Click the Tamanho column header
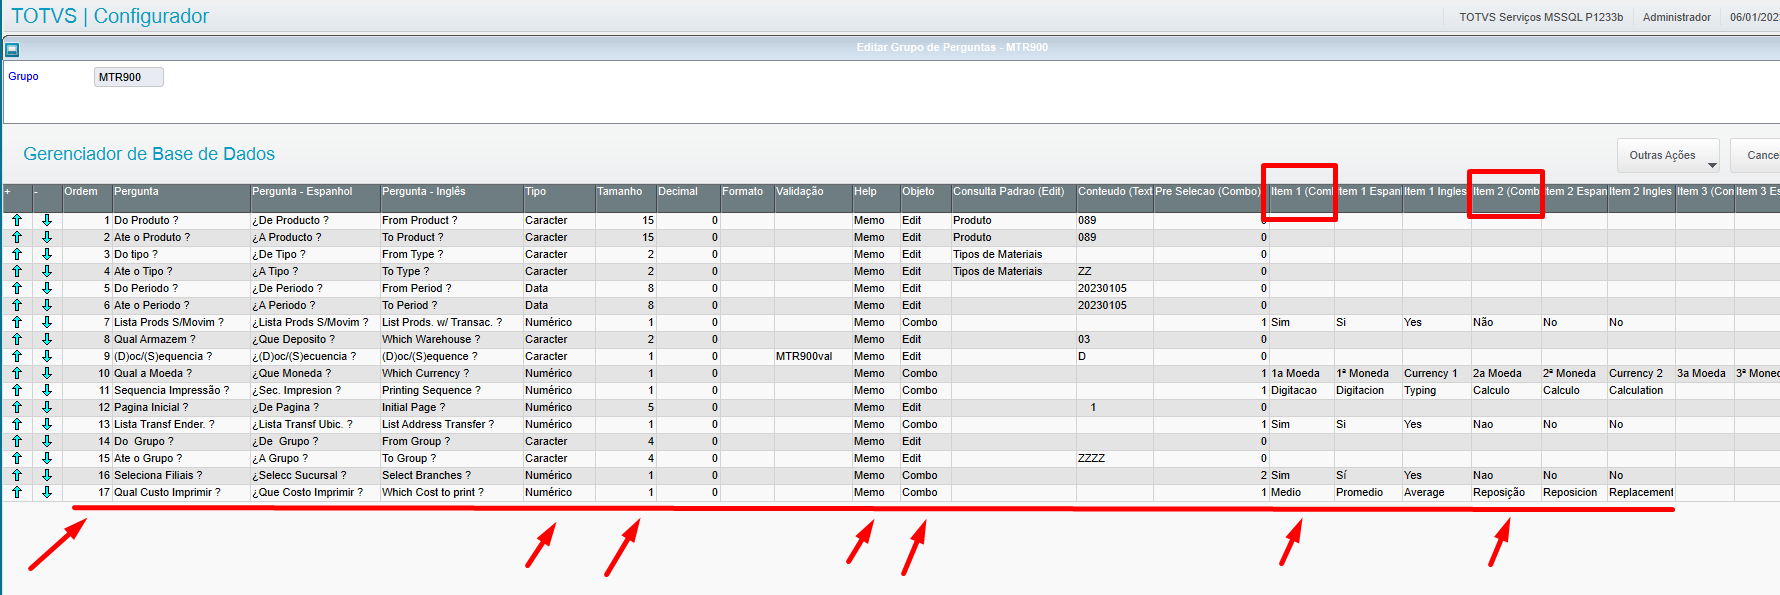Viewport: 1780px width, 595px height. (x=625, y=197)
